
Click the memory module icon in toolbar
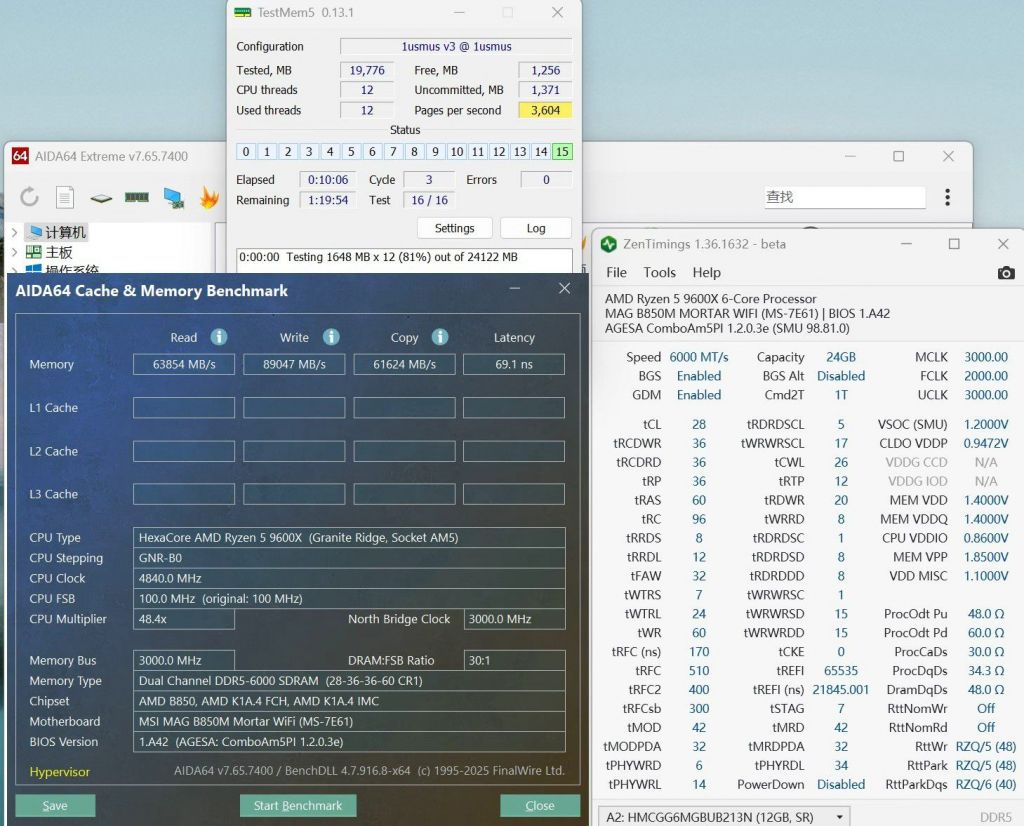(x=137, y=198)
